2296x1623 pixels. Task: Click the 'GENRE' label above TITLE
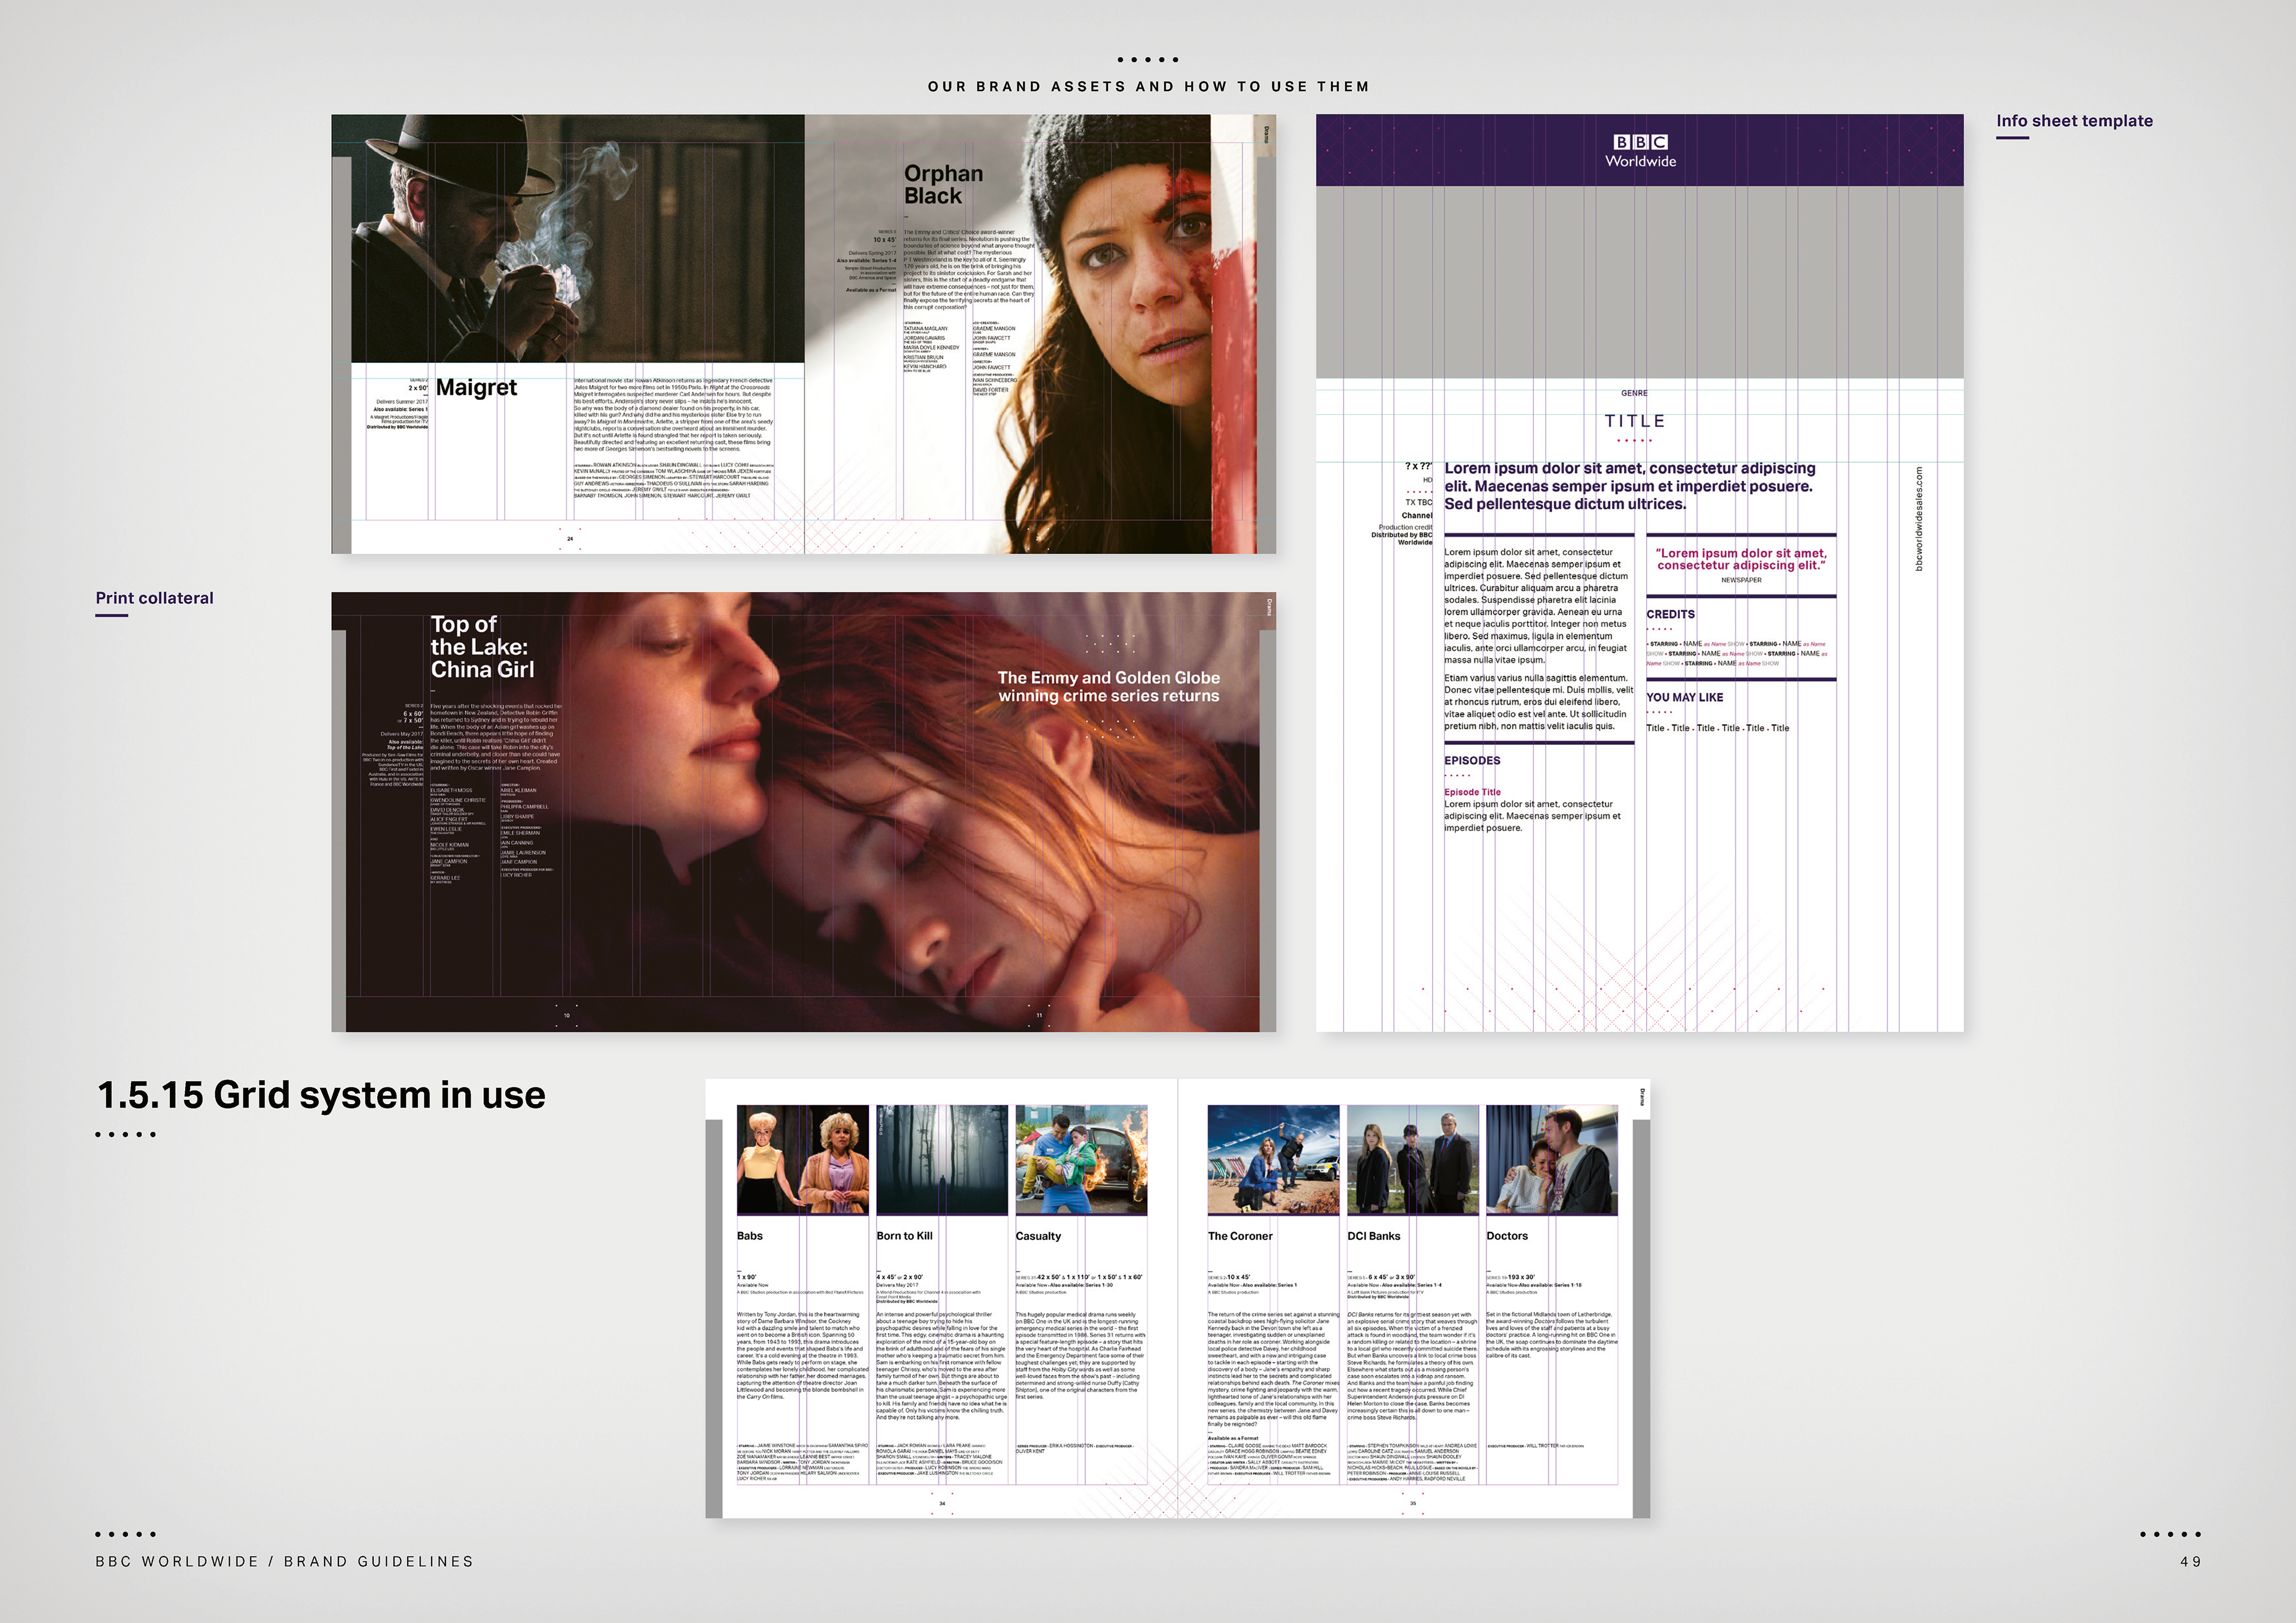pyautogui.click(x=1634, y=393)
